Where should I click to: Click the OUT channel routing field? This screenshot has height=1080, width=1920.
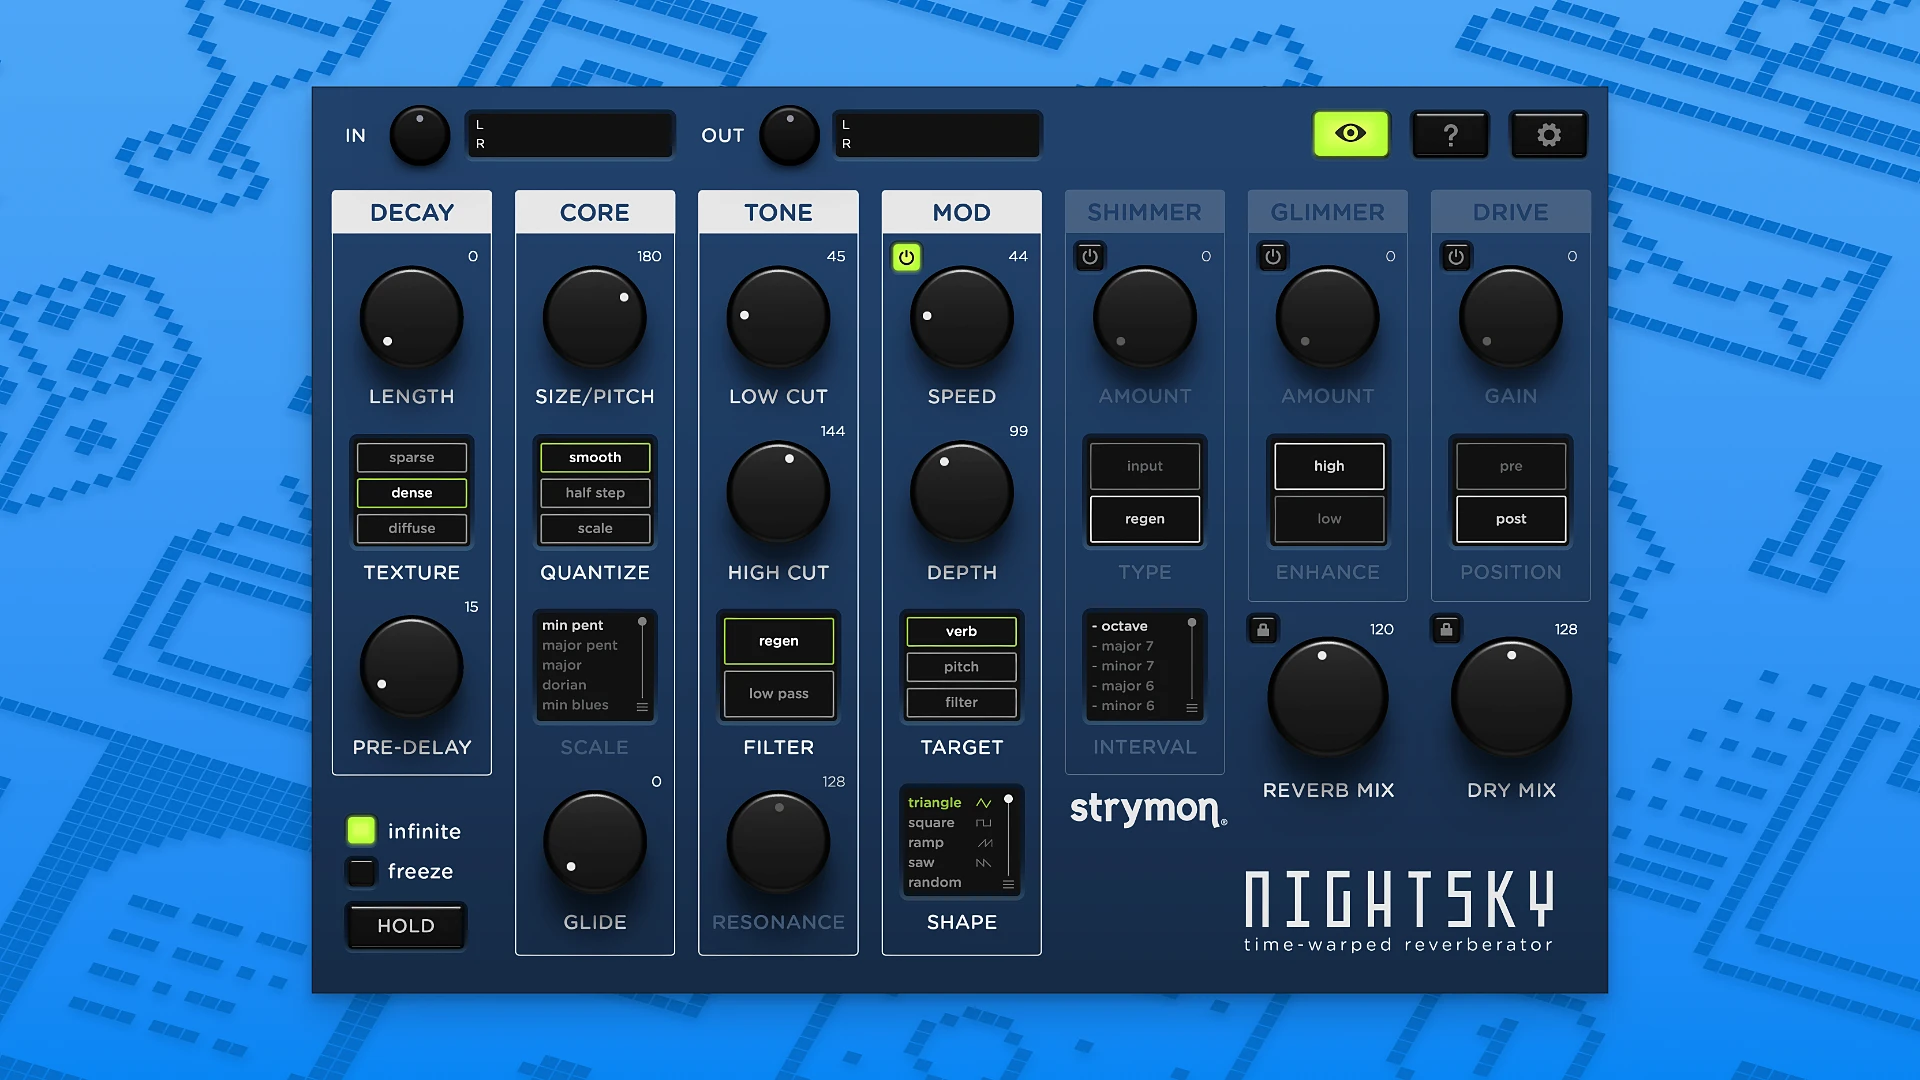pos(936,134)
